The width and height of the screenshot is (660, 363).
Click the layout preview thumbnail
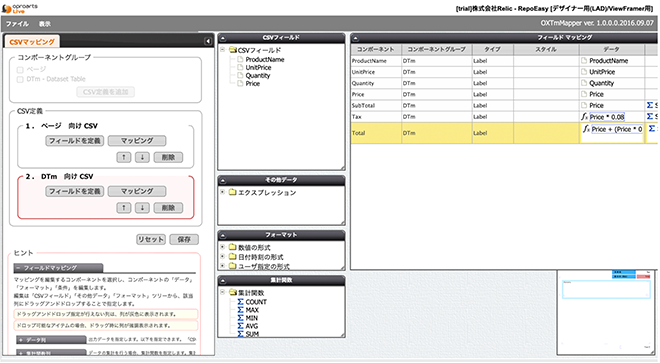pos(607,313)
